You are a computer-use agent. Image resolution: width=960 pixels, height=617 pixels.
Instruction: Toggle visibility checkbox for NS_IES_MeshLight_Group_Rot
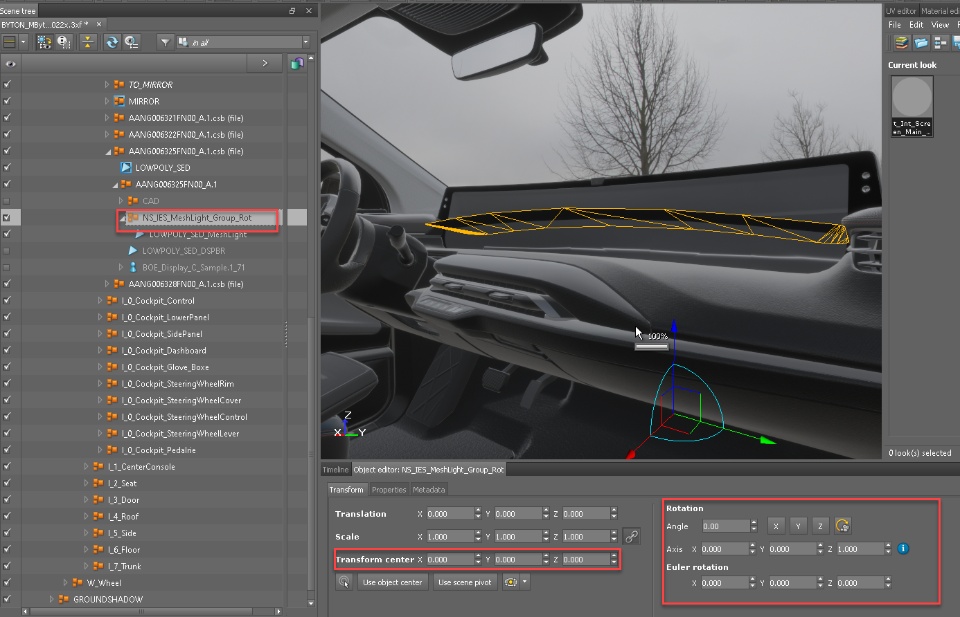pyautogui.click(x=7, y=217)
